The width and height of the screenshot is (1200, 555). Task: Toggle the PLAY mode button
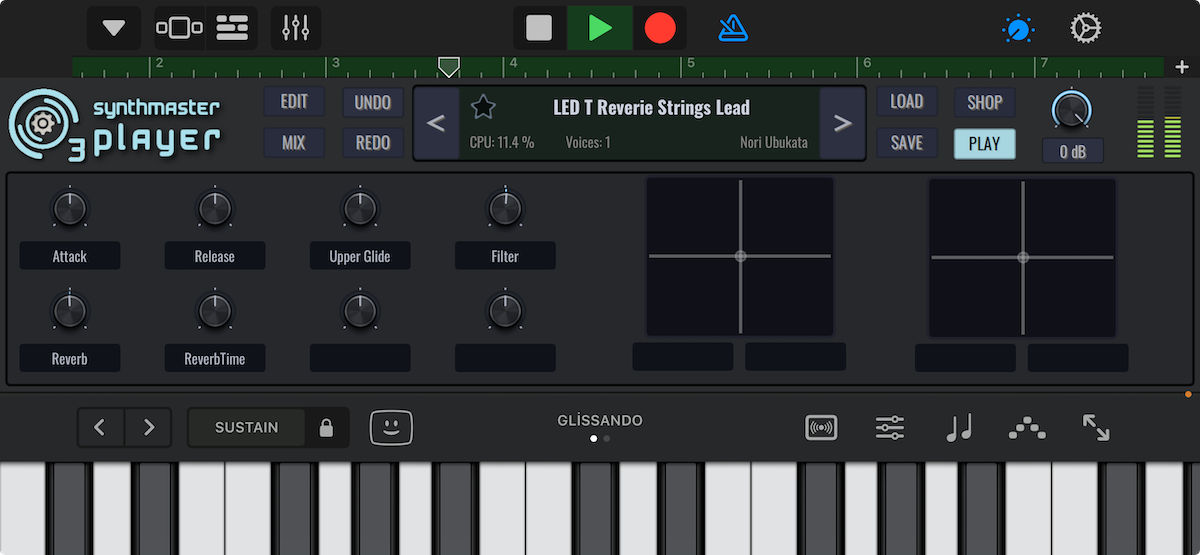[x=984, y=143]
